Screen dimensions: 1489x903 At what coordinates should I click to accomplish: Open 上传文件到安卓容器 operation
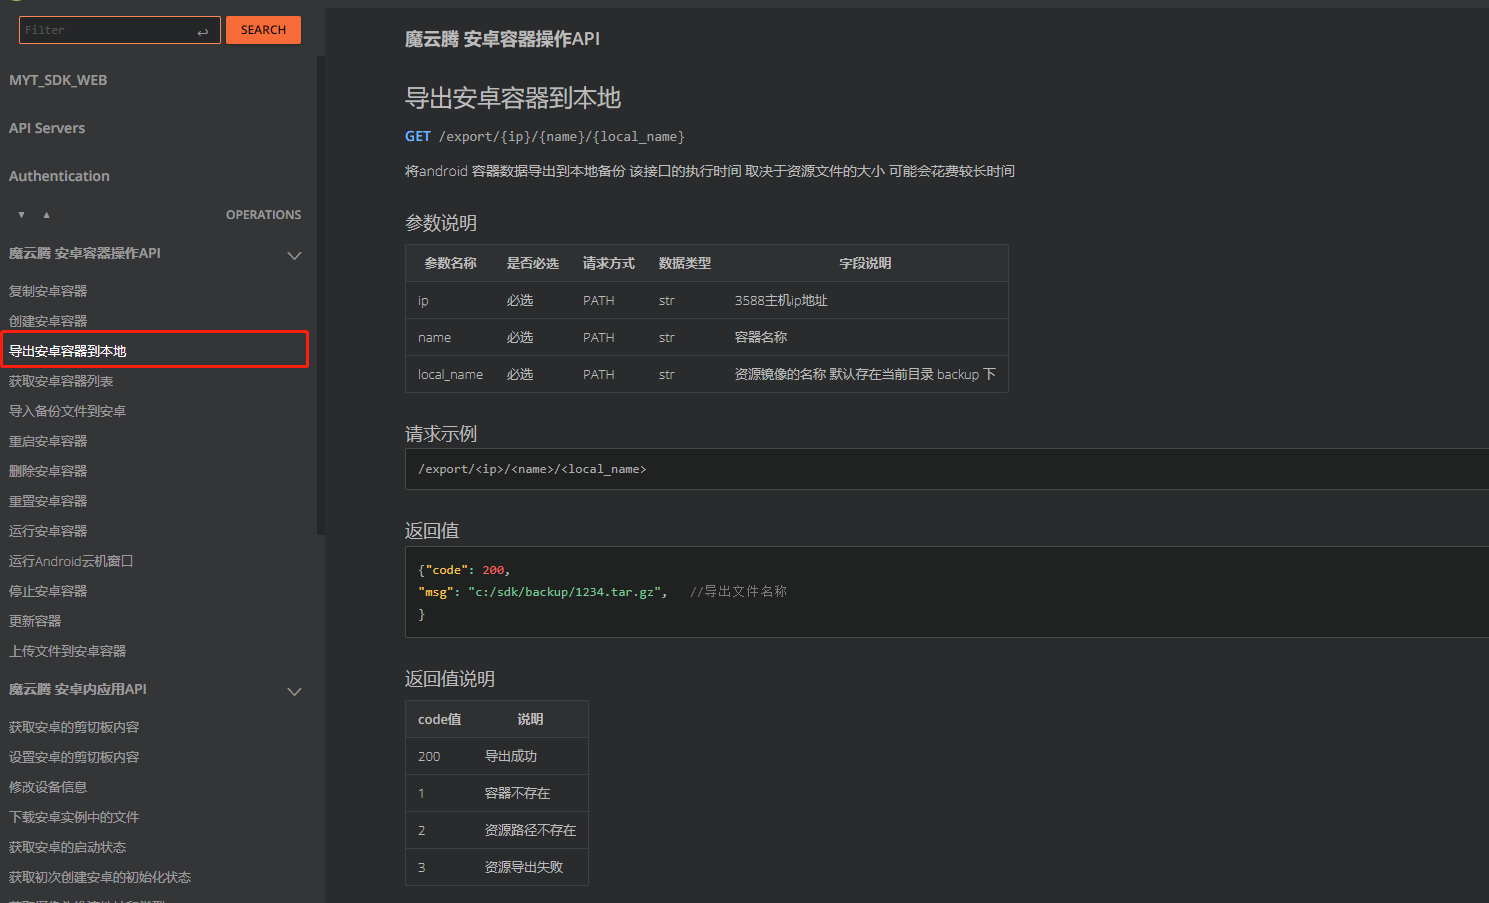[x=67, y=651]
